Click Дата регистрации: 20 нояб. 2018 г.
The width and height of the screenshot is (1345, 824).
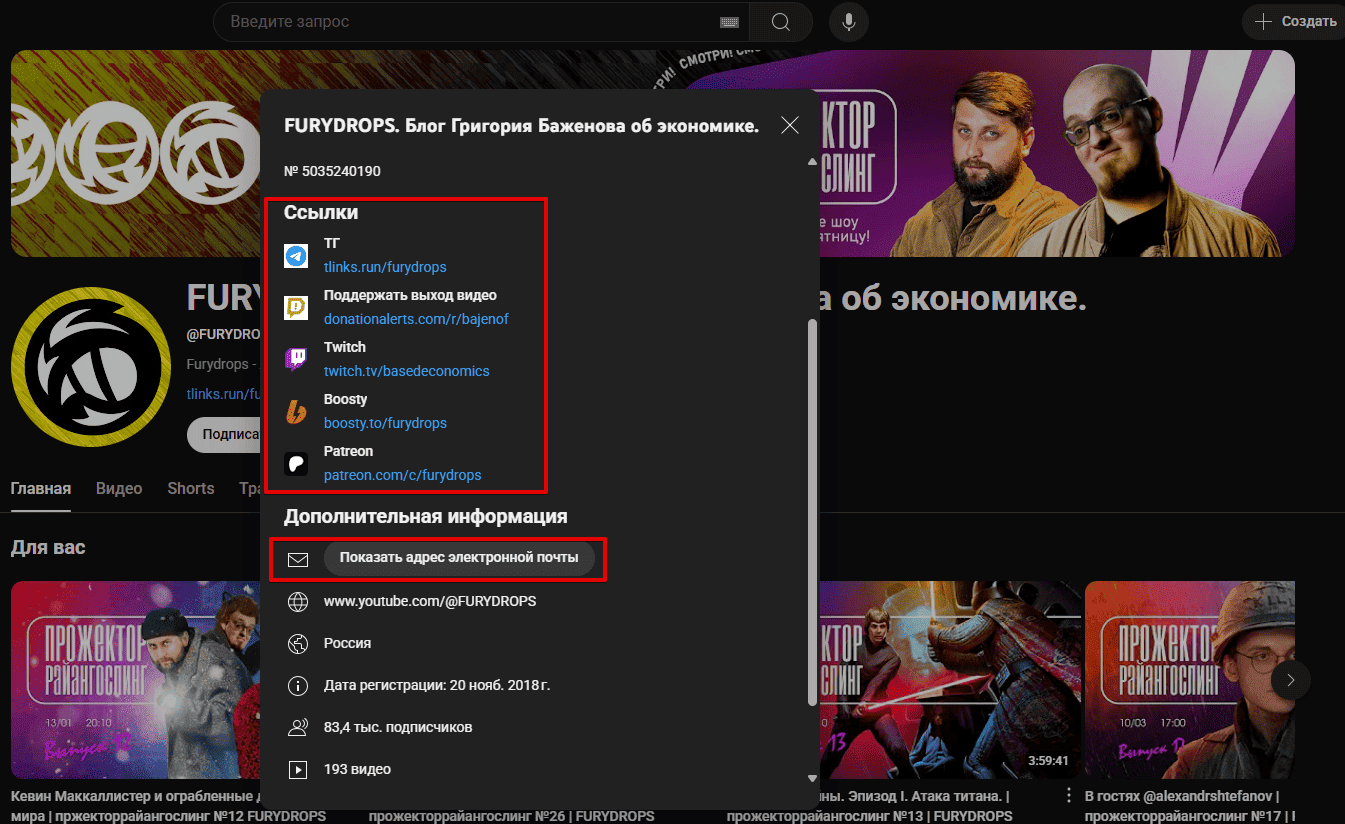pos(437,686)
